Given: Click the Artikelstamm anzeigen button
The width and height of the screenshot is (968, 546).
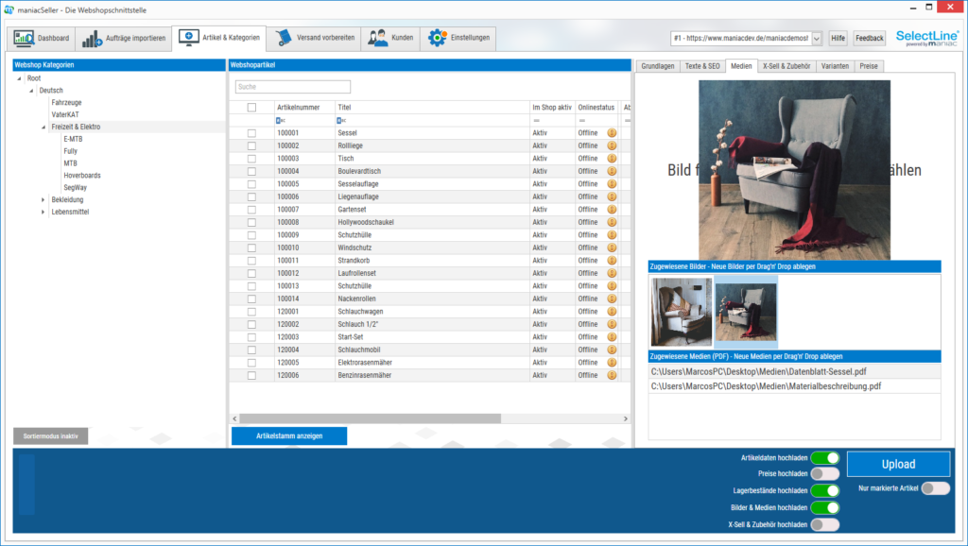Looking at the screenshot, I should (289, 436).
